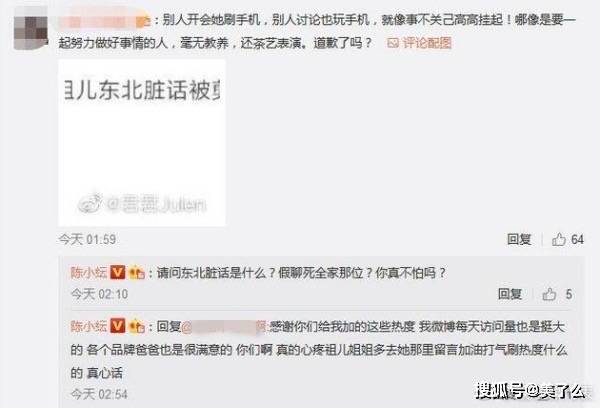Click the orange V badge on the 02:10 reply
The image size is (600, 408).
point(118,273)
